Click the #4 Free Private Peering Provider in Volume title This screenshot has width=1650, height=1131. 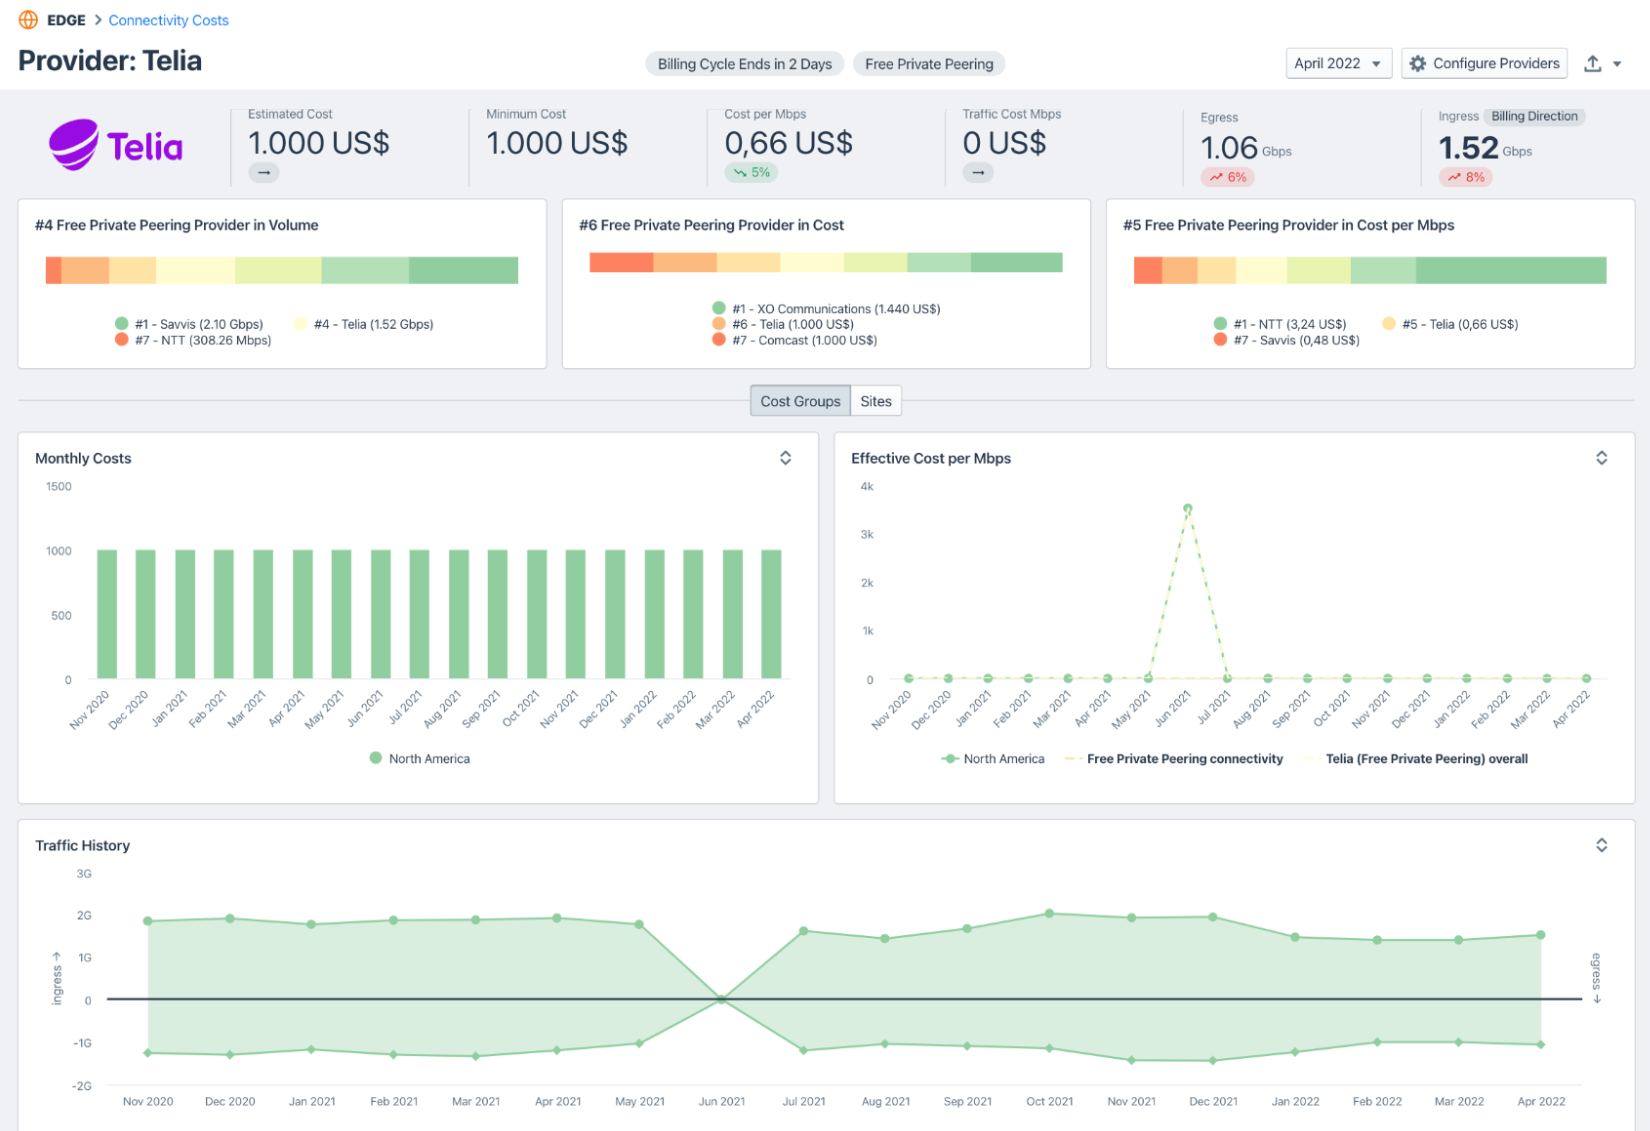(x=177, y=225)
